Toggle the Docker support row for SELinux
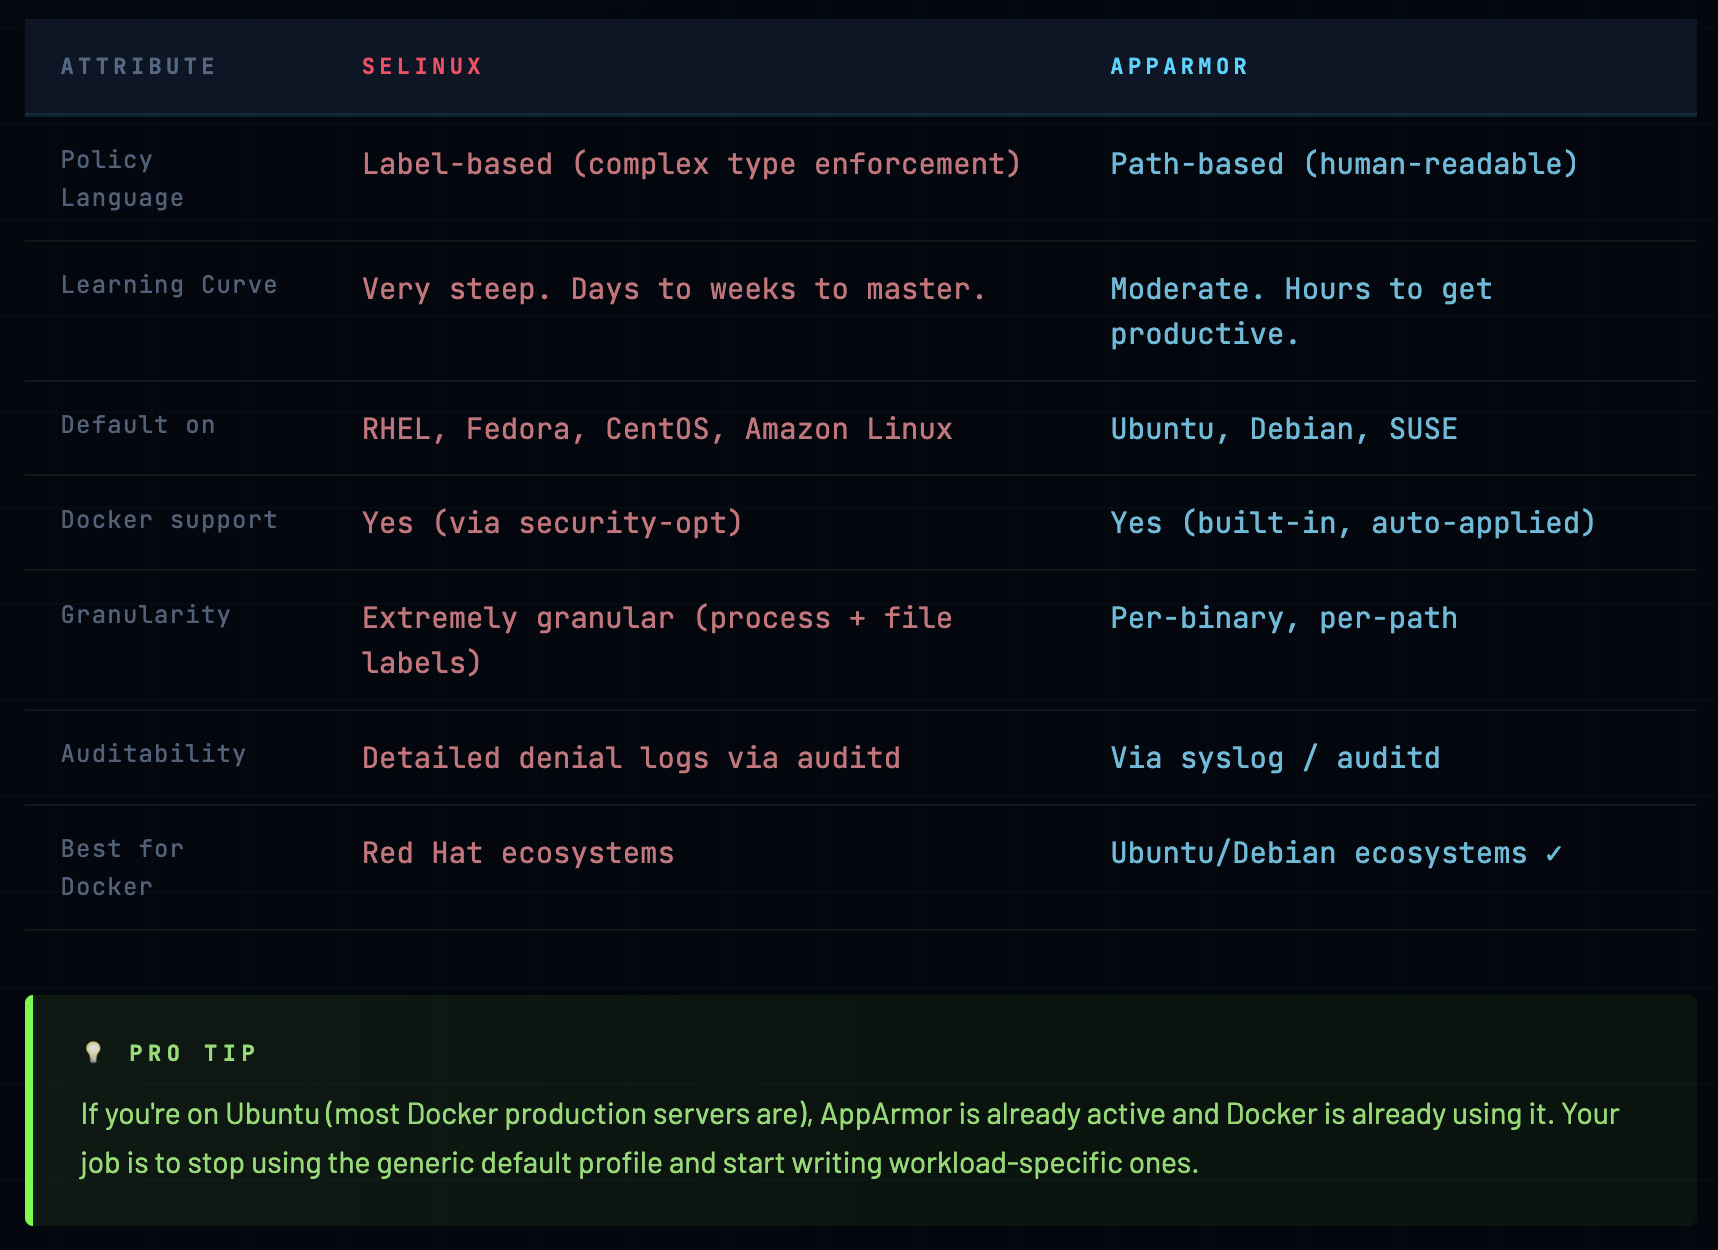1718x1250 pixels. tap(551, 522)
